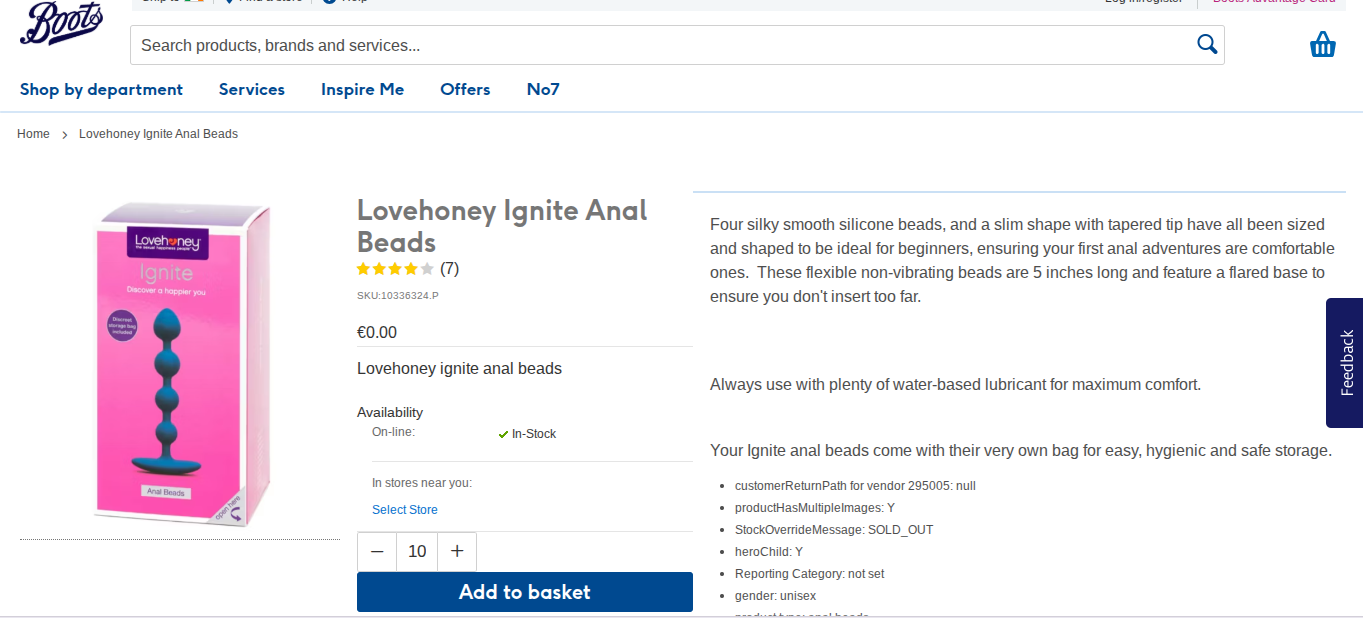Increase quantity with the plus button
Screen dimensions: 1363x618
(457, 551)
